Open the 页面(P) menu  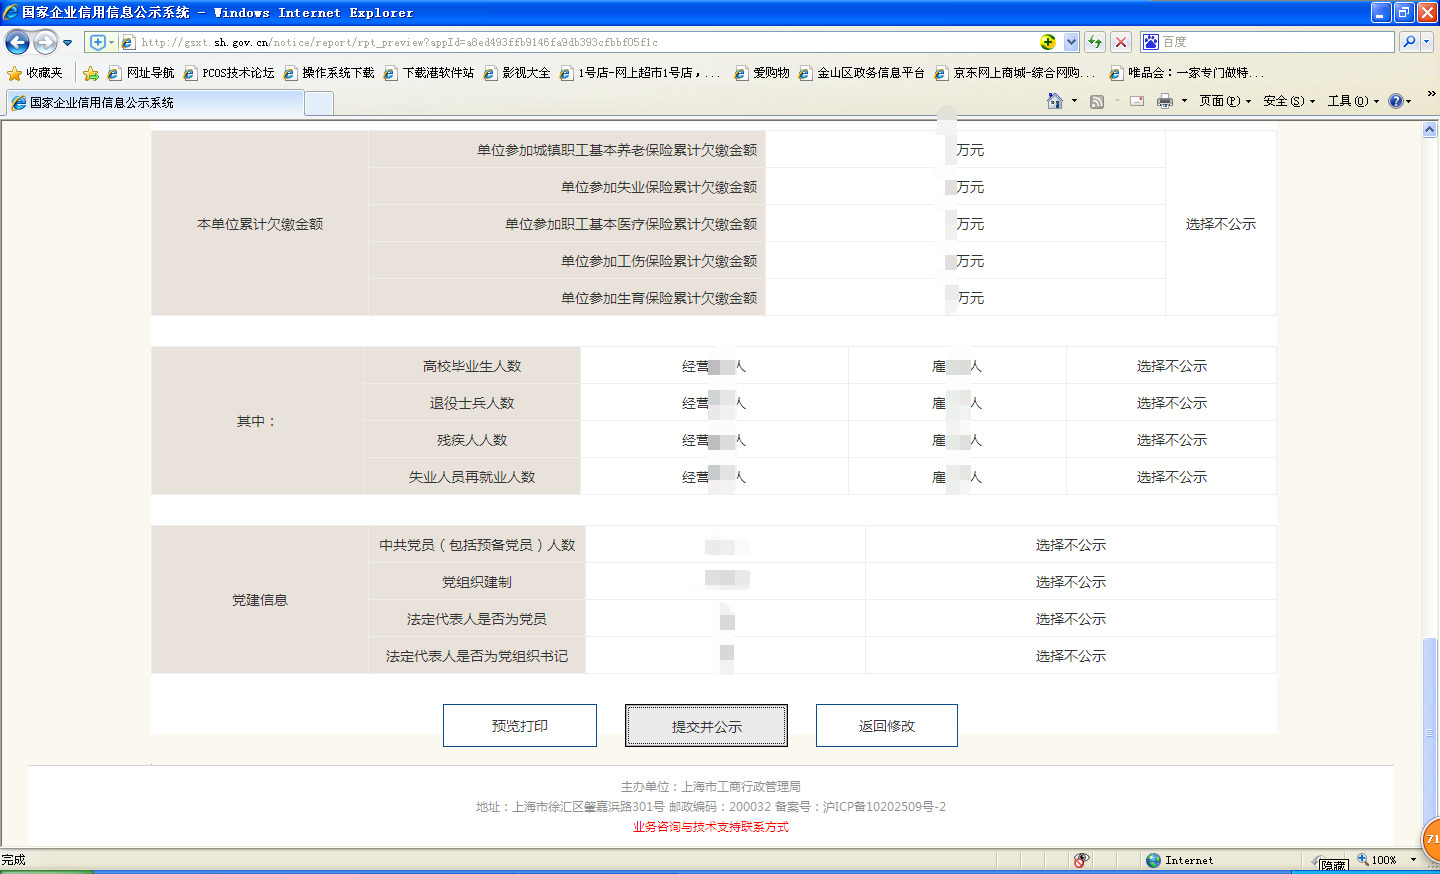[1224, 101]
